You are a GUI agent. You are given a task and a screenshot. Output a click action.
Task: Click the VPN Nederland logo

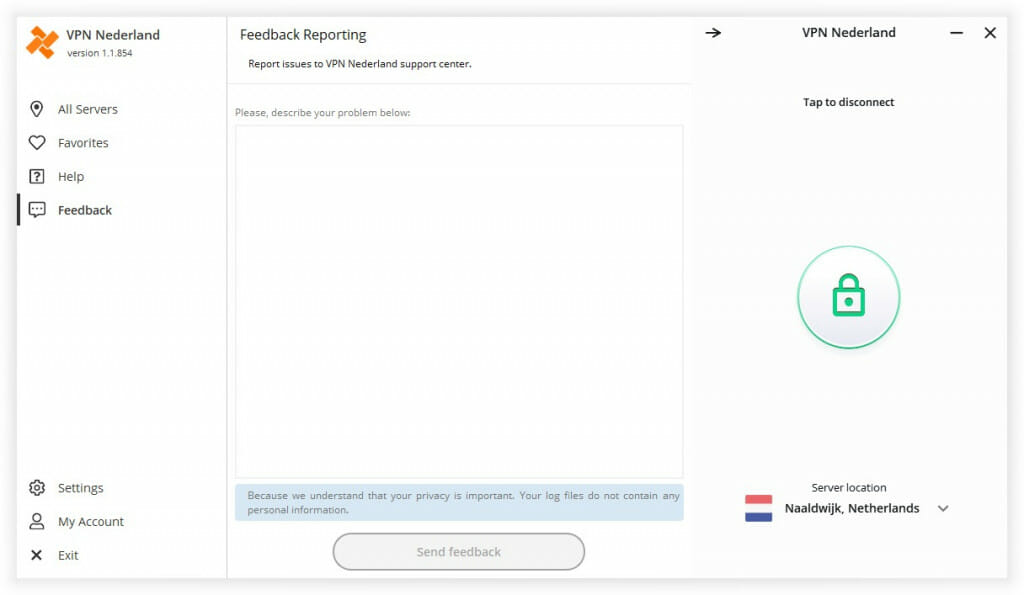pyautogui.click(x=43, y=41)
